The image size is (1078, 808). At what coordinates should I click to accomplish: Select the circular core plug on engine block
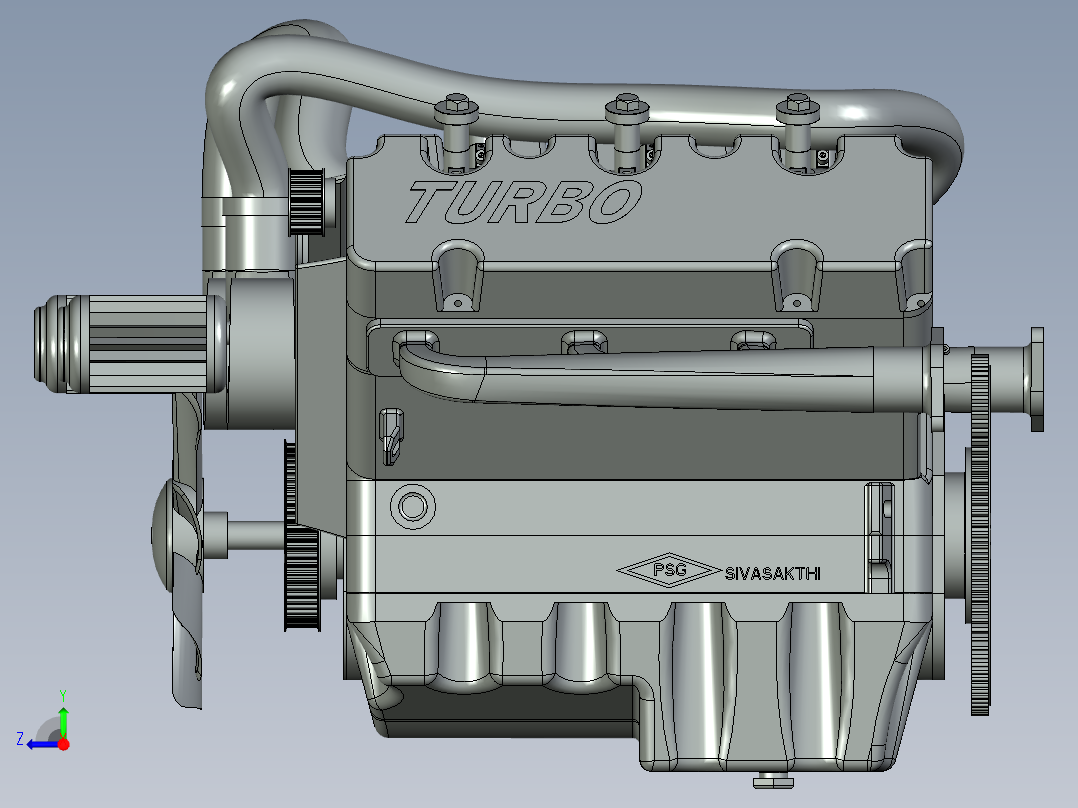point(412,507)
